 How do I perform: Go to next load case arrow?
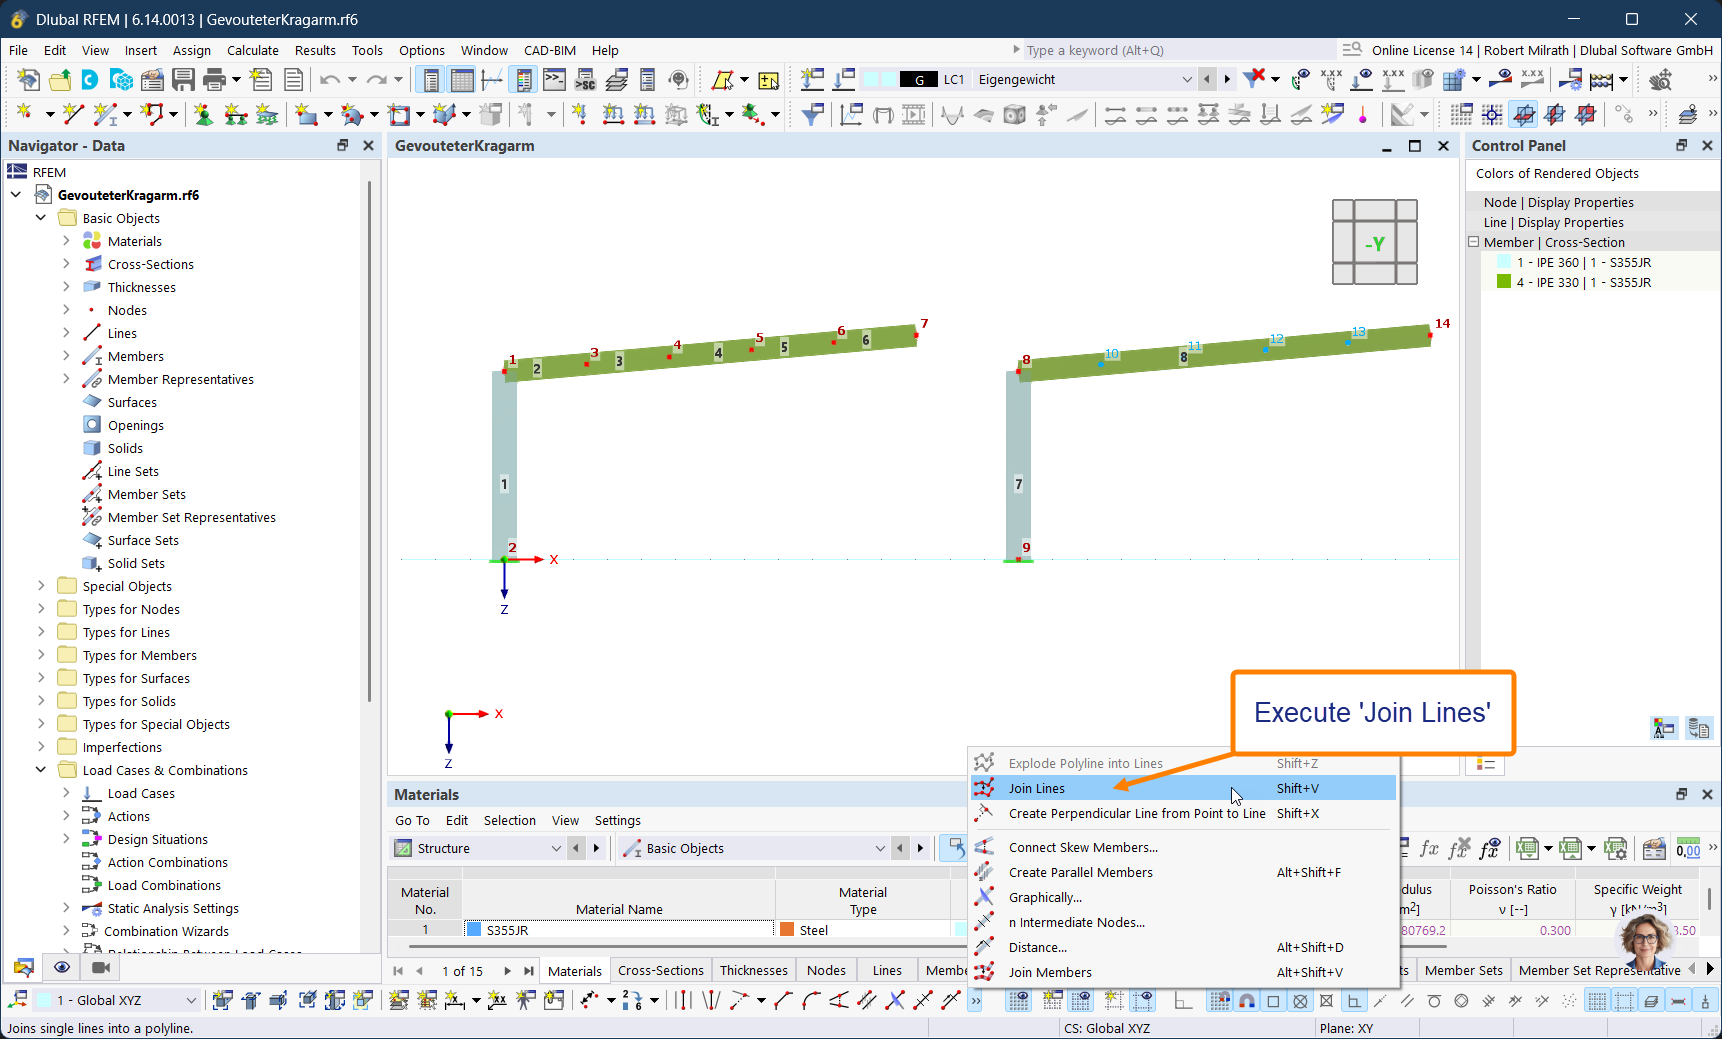[1227, 80]
